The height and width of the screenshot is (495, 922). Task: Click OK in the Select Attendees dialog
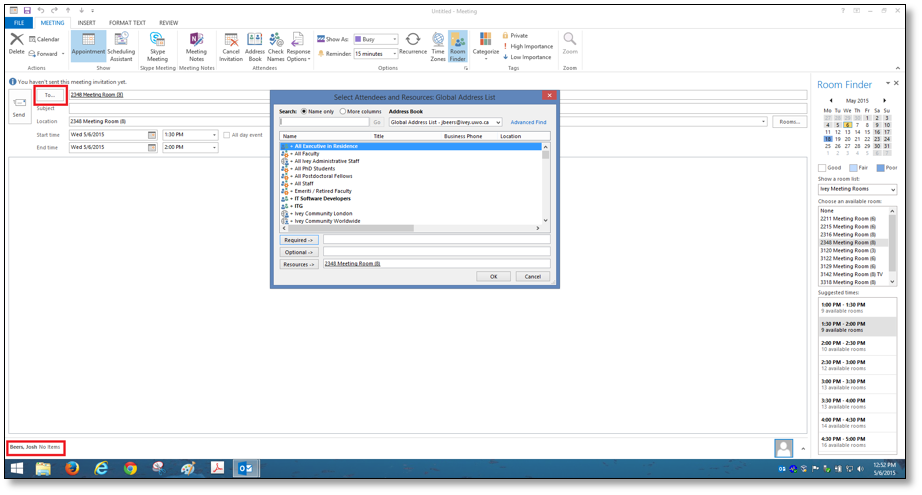493,276
